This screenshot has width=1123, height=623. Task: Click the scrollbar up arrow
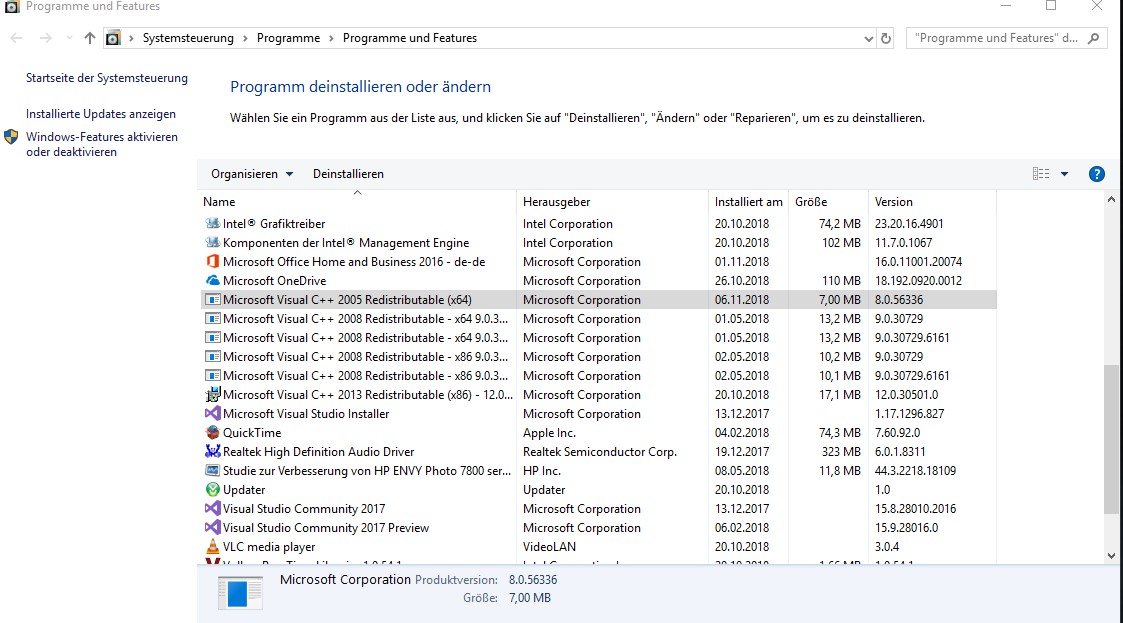1111,200
